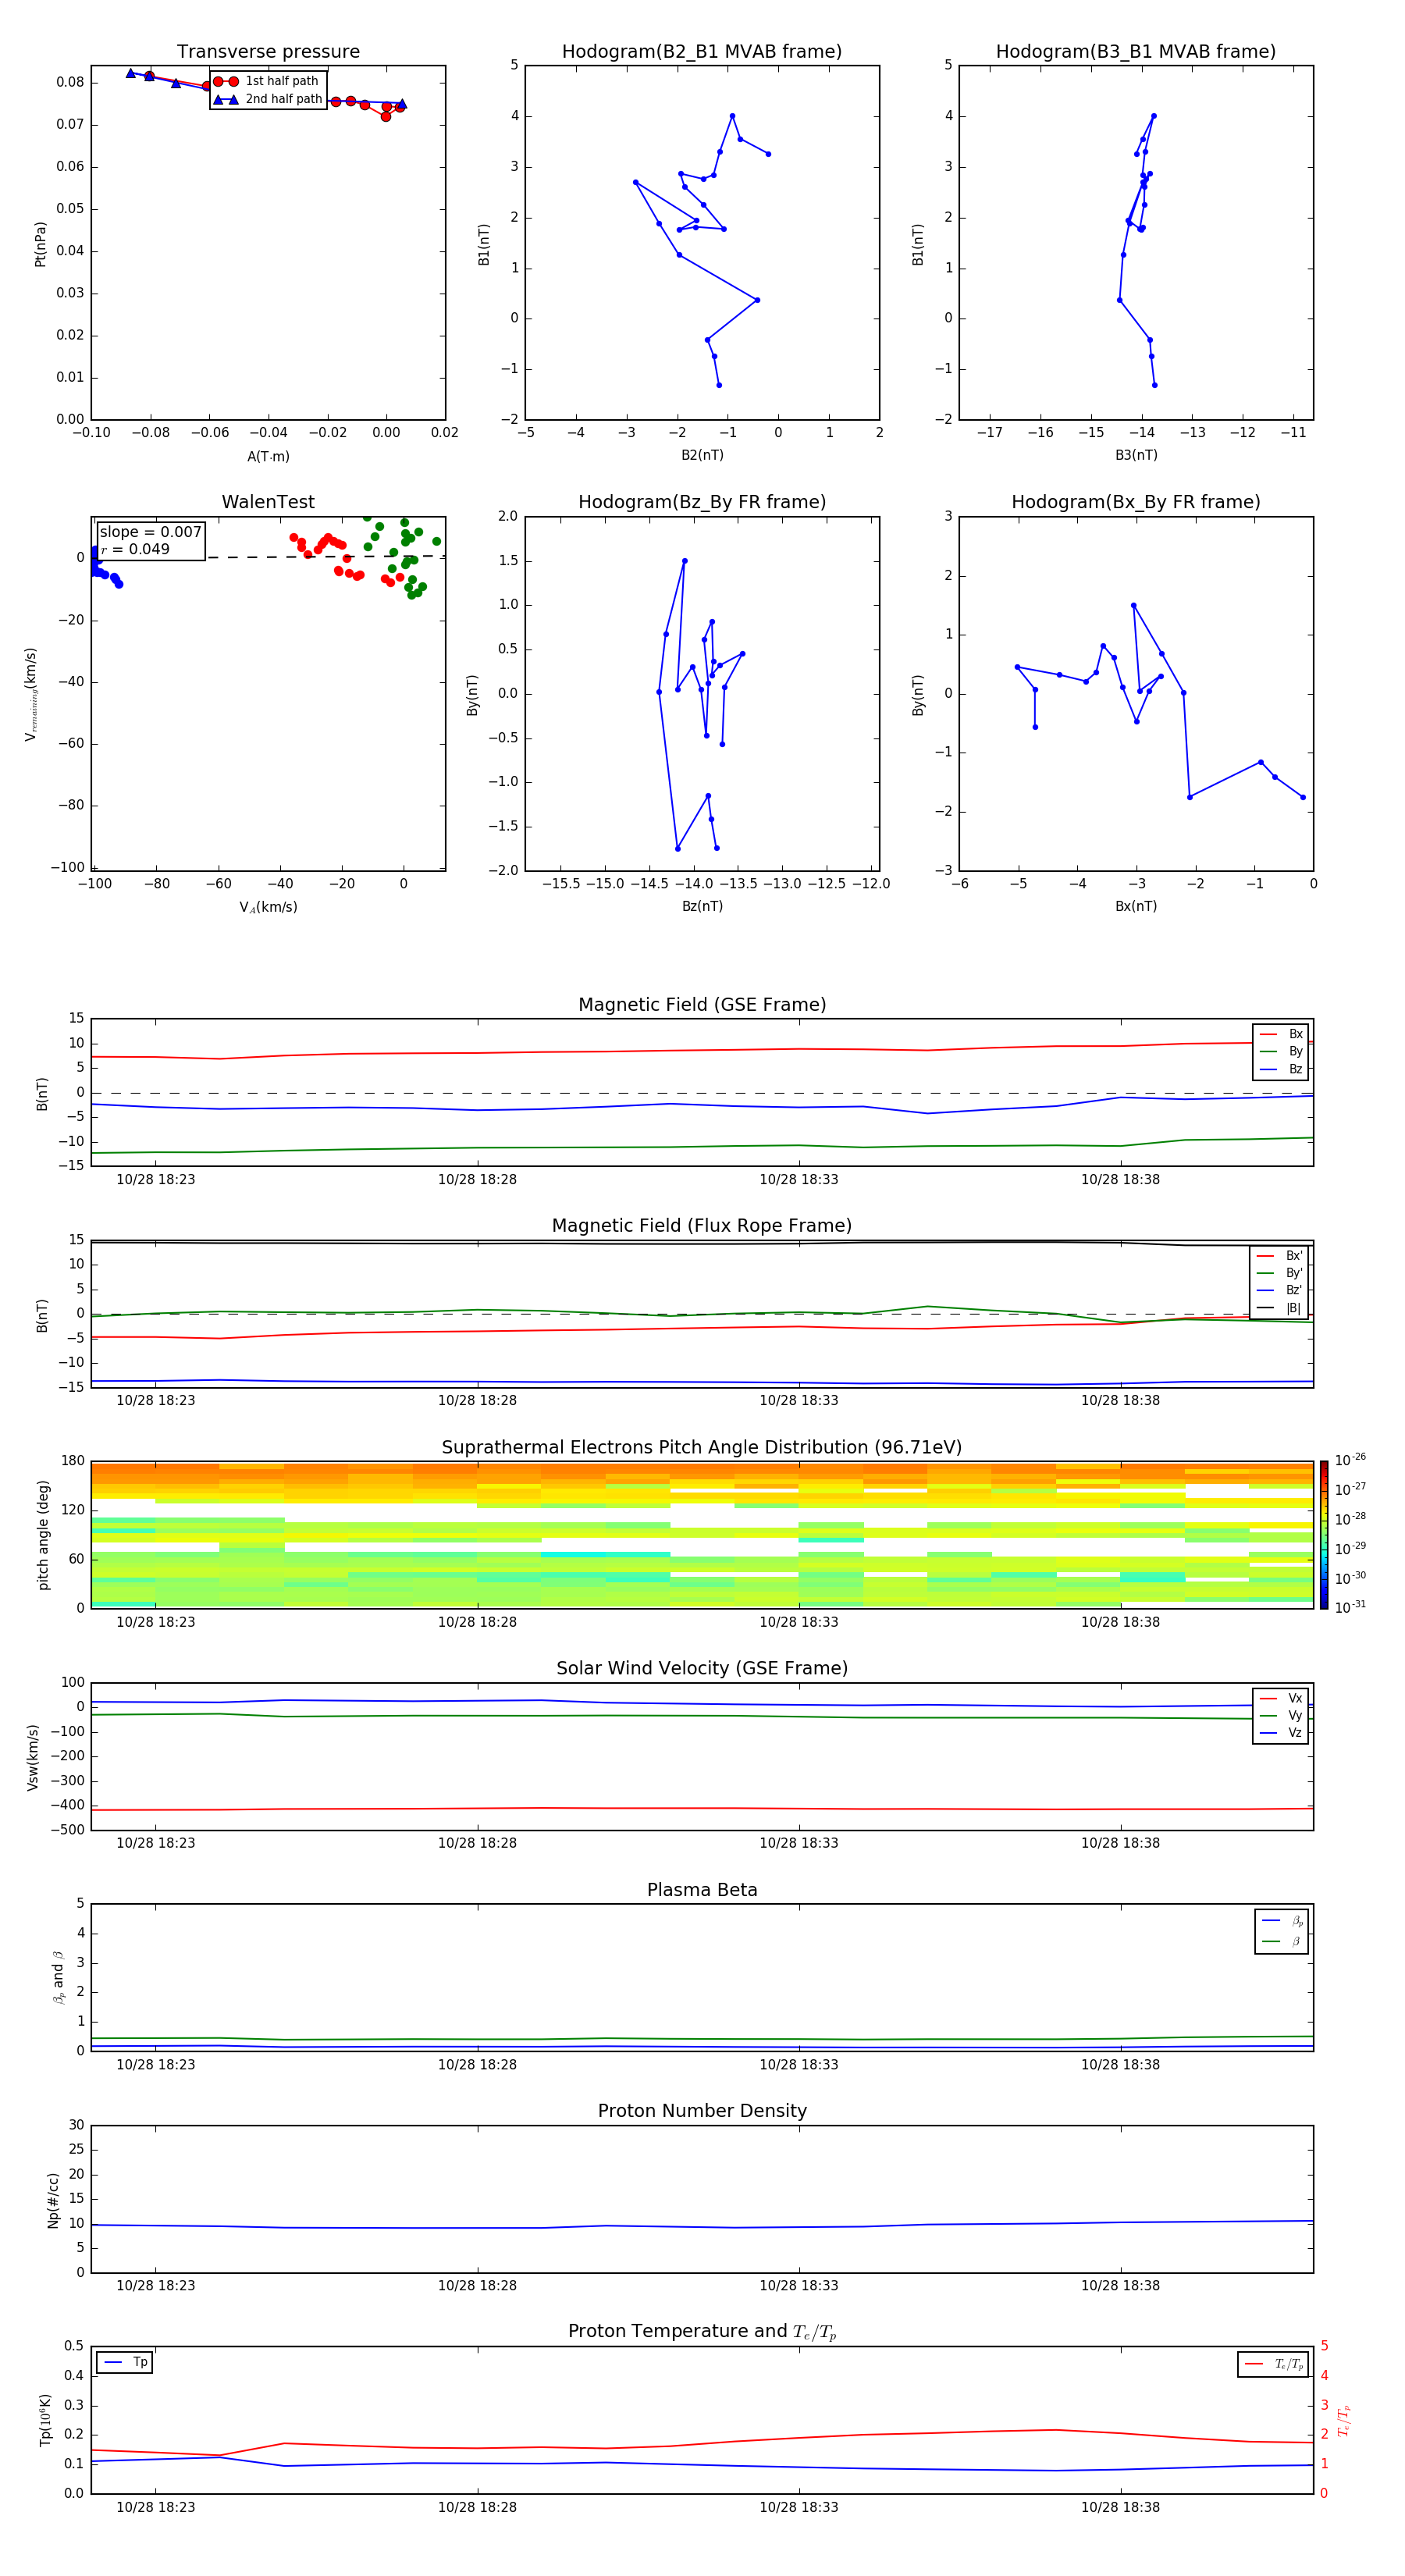
Task: Click the 'Vsw(km/s)' axis label
Action: tap(33, 1757)
